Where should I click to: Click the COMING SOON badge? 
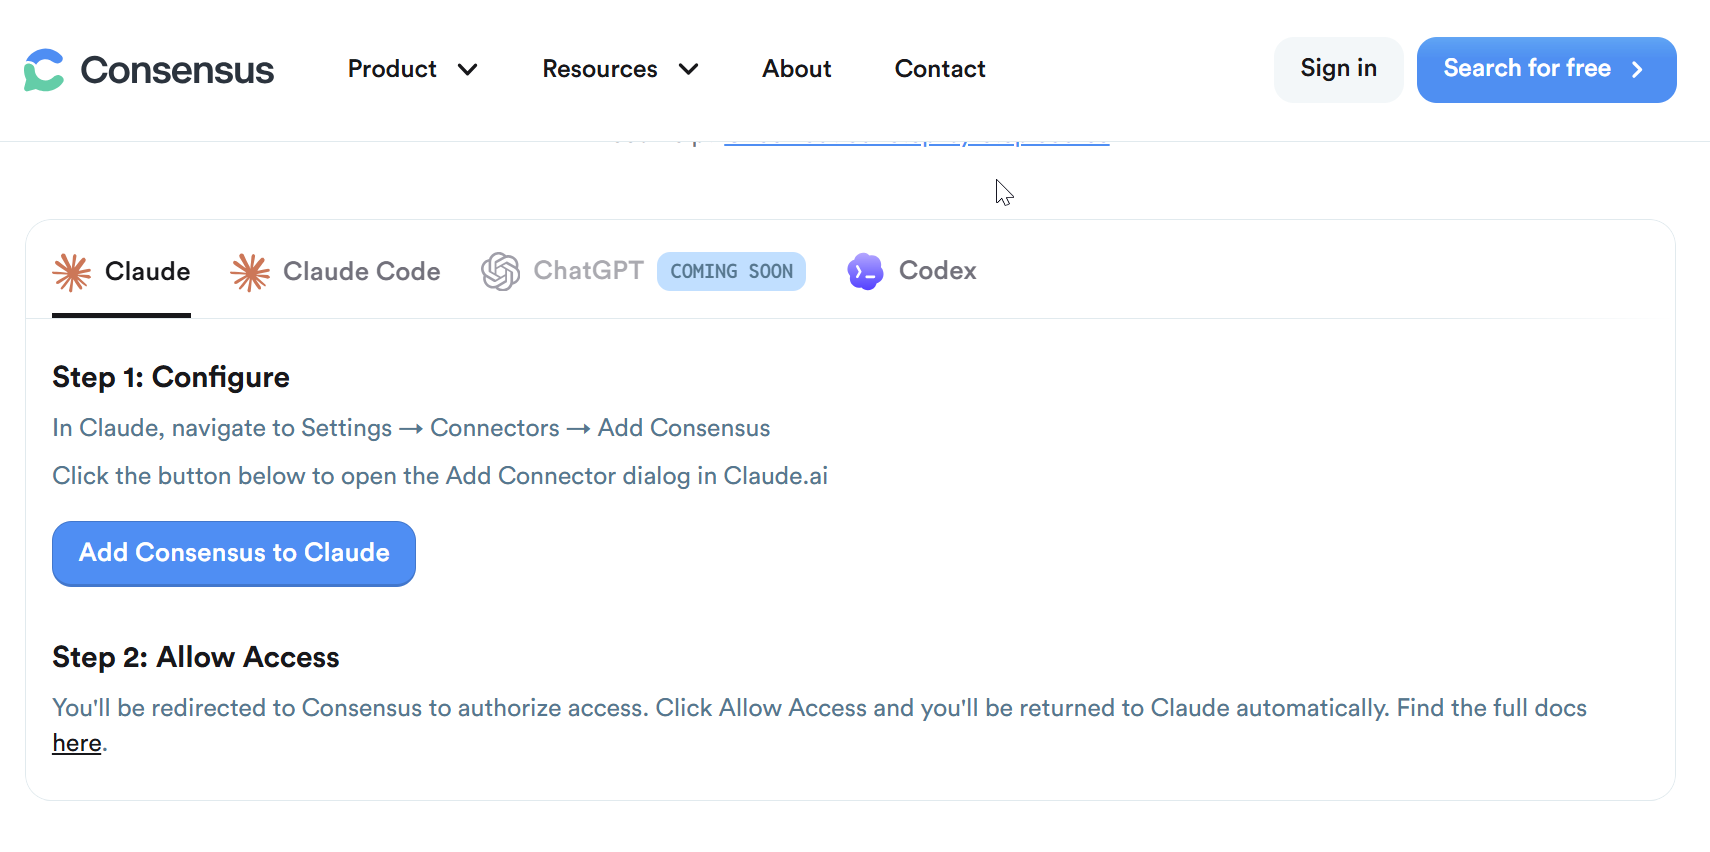point(731,271)
